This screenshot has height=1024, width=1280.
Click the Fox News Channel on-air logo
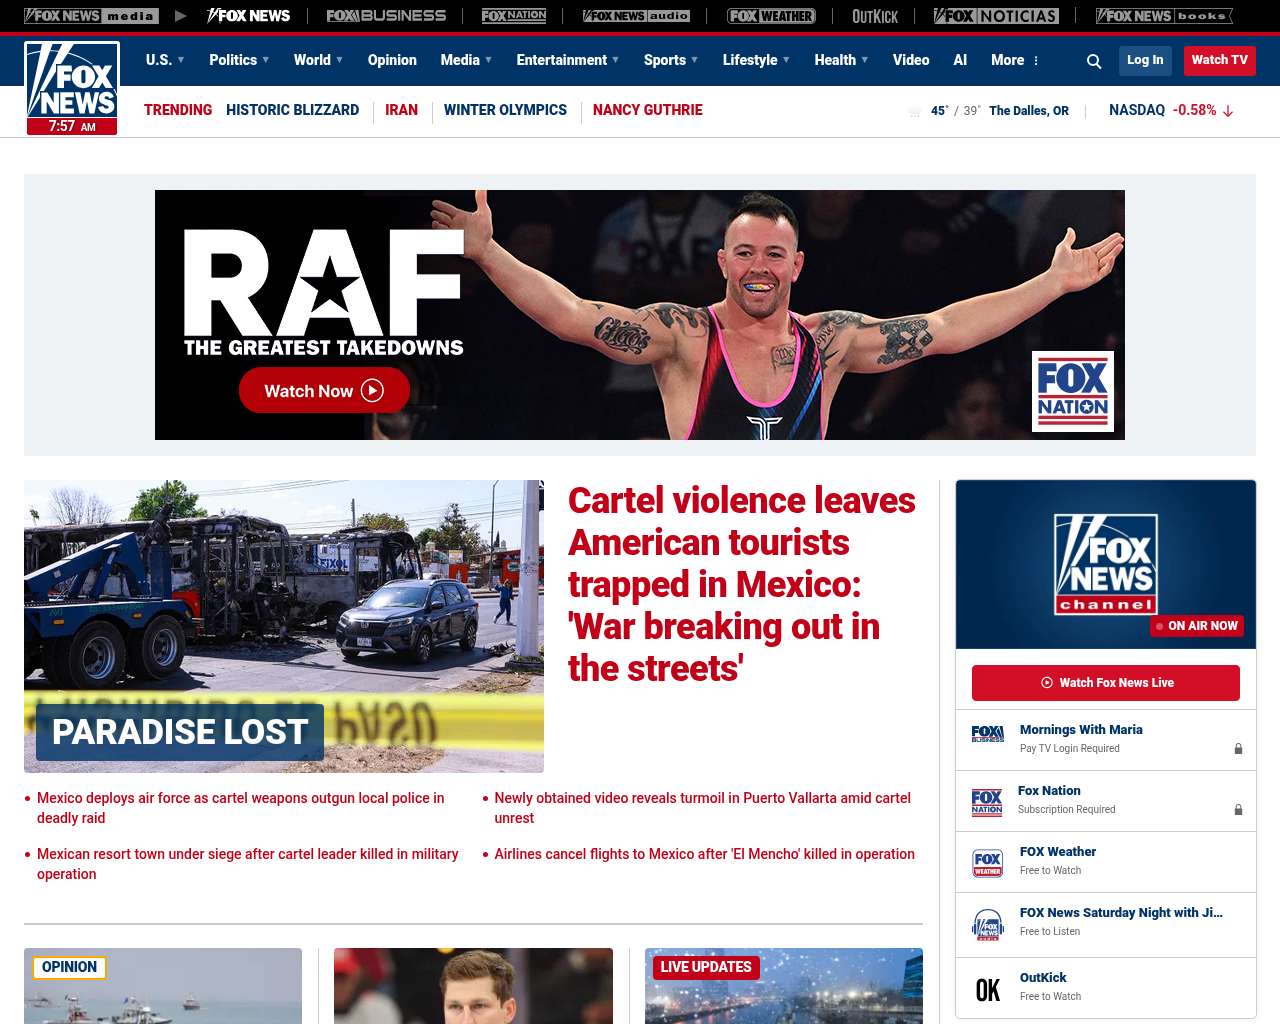tap(1106, 563)
